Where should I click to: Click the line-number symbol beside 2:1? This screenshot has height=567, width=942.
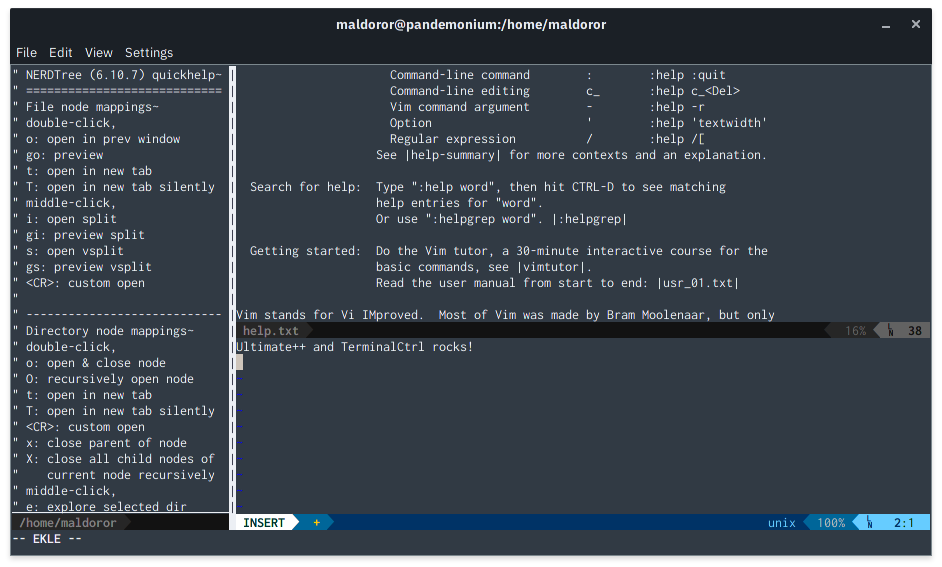[x=870, y=523]
